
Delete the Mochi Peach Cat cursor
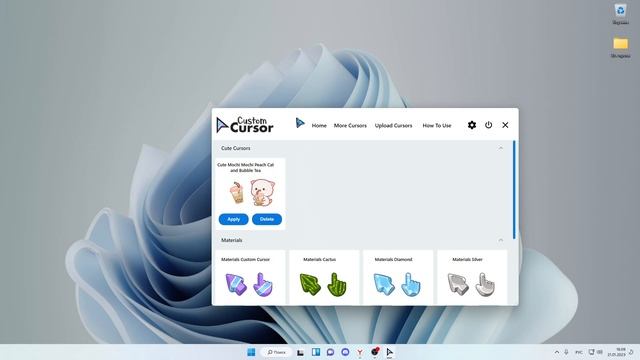[267, 219]
